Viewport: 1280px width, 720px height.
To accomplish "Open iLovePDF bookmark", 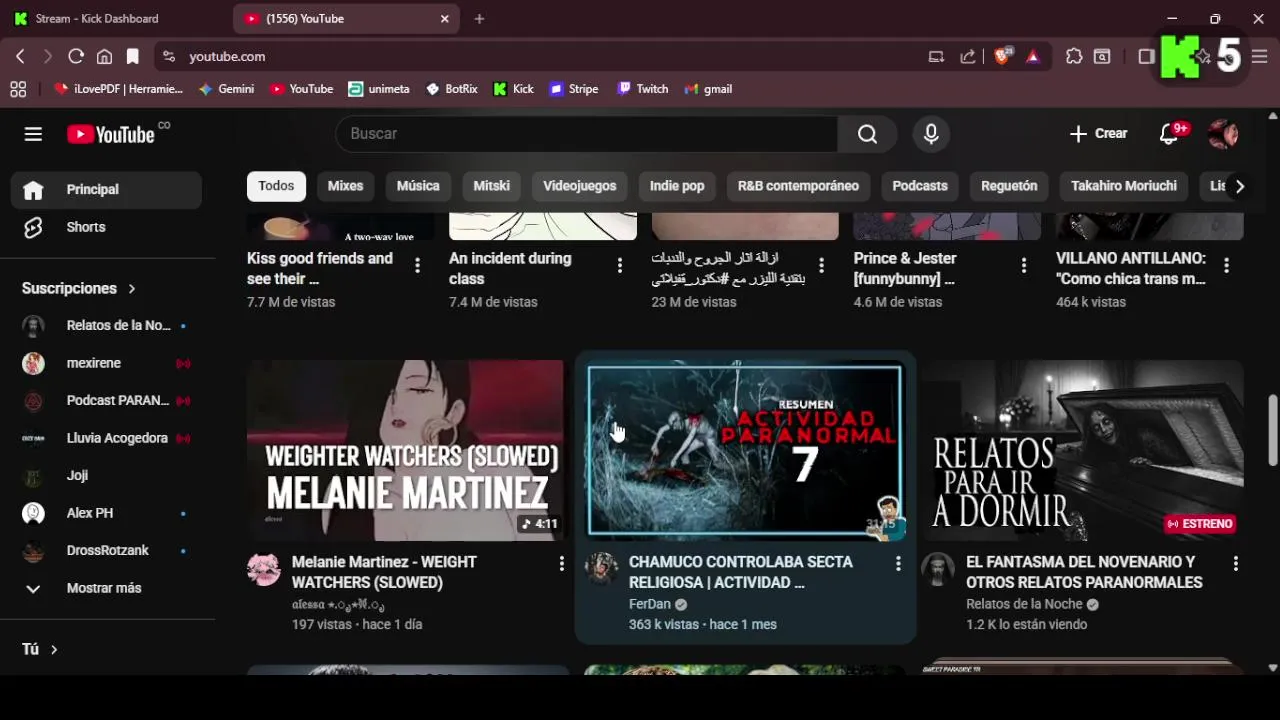I will click(x=118, y=89).
